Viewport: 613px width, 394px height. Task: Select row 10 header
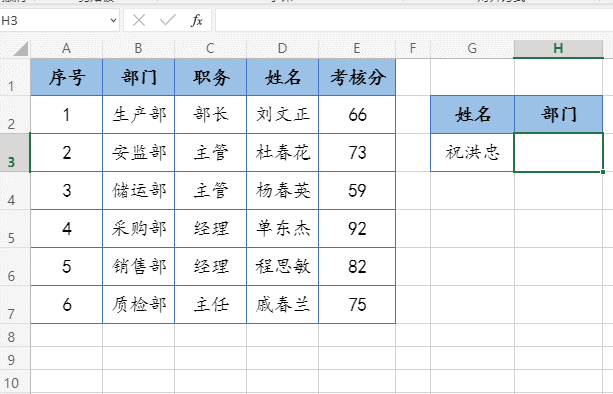(x=15, y=382)
